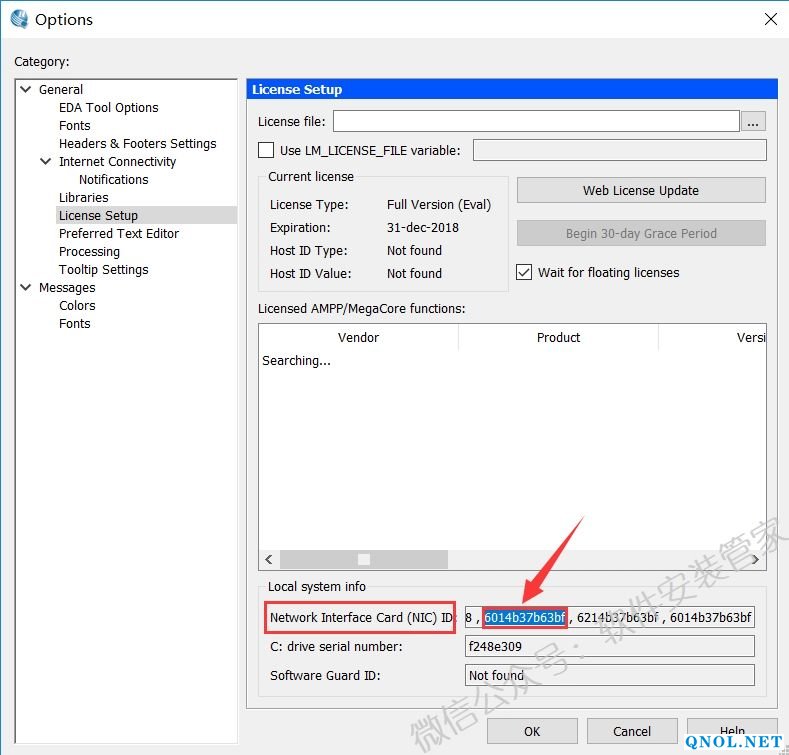Click left arrow of horizontal scrollbar
The height and width of the screenshot is (755, 789).
click(x=268, y=559)
